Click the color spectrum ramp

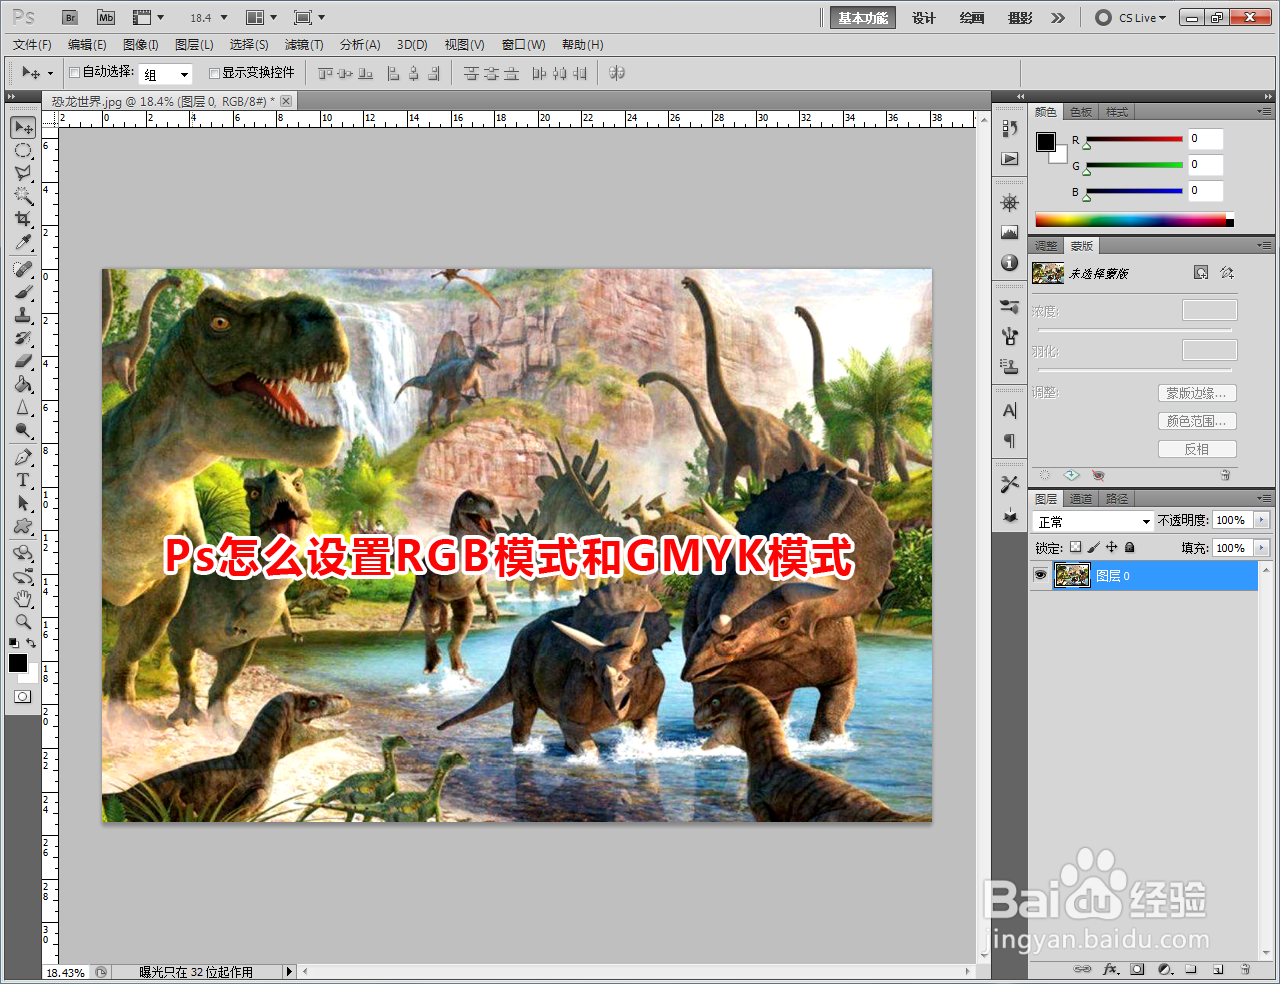coord(1134,220)
